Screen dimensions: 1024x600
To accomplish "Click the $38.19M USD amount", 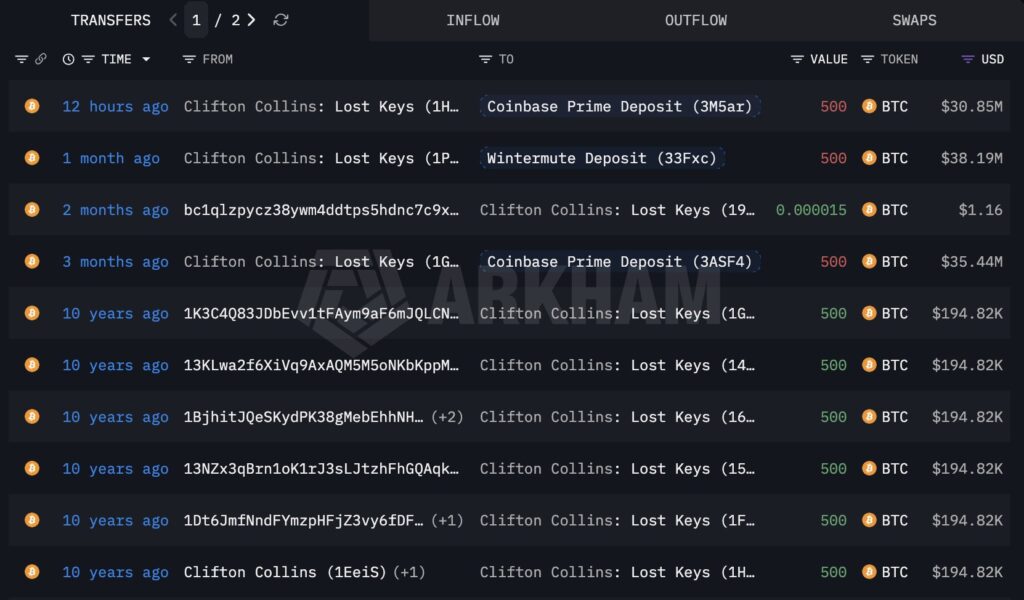I will pos(971,158).
